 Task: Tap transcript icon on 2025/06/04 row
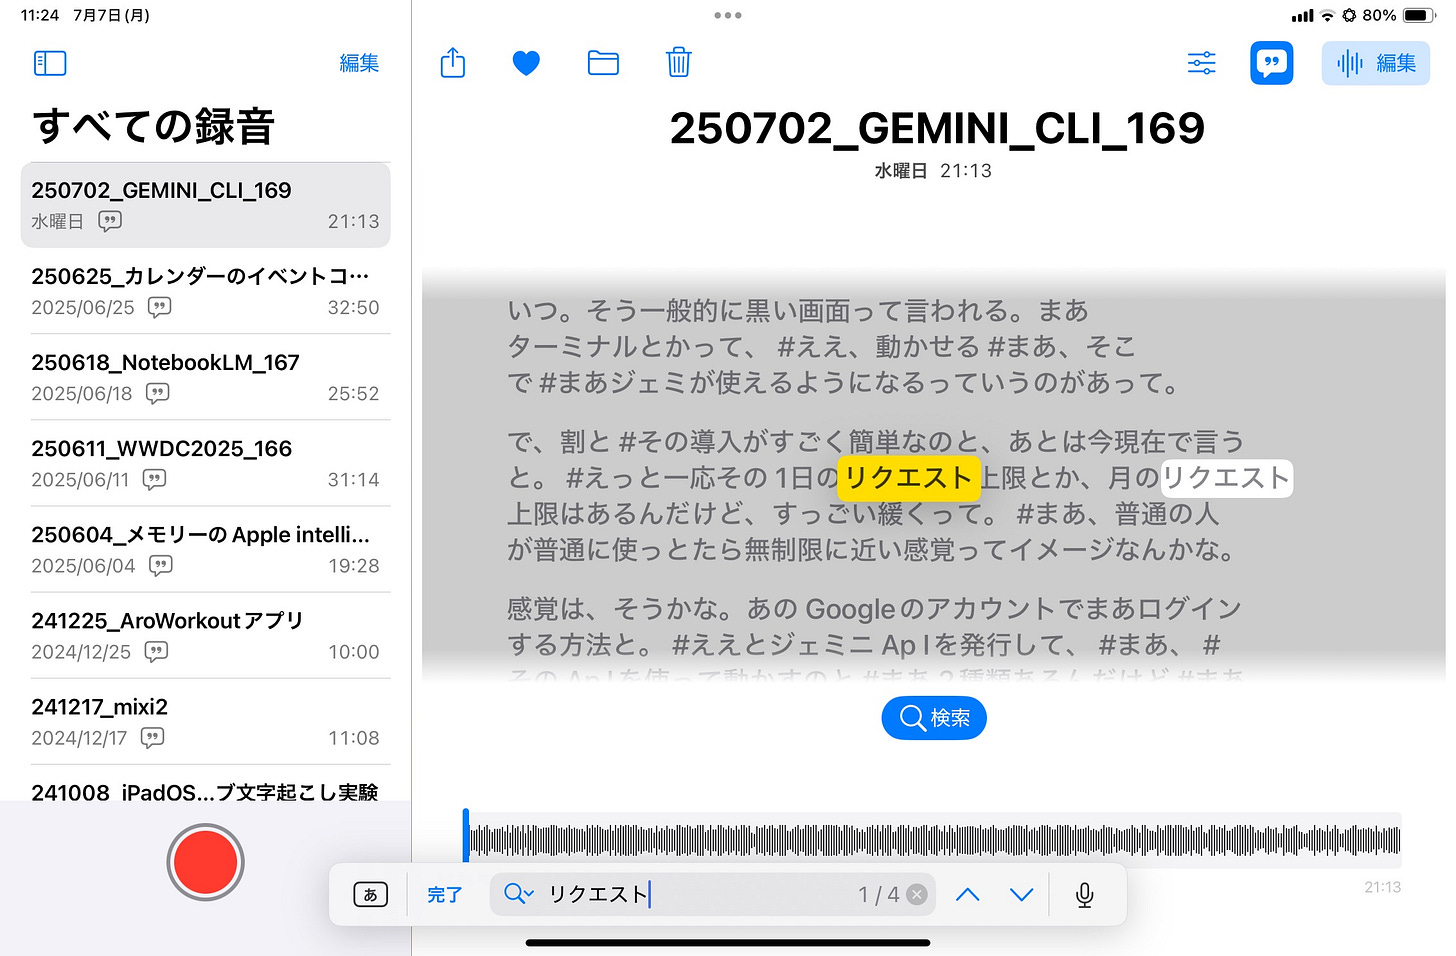[160, 565]
